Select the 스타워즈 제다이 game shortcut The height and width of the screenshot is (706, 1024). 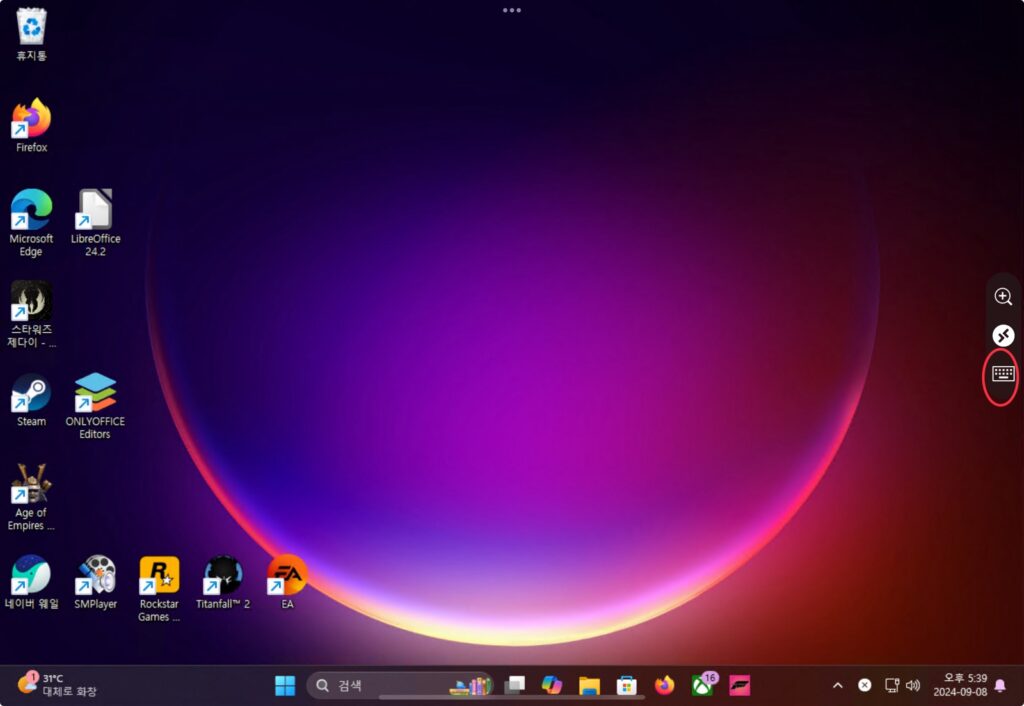[x=31, y=313]
